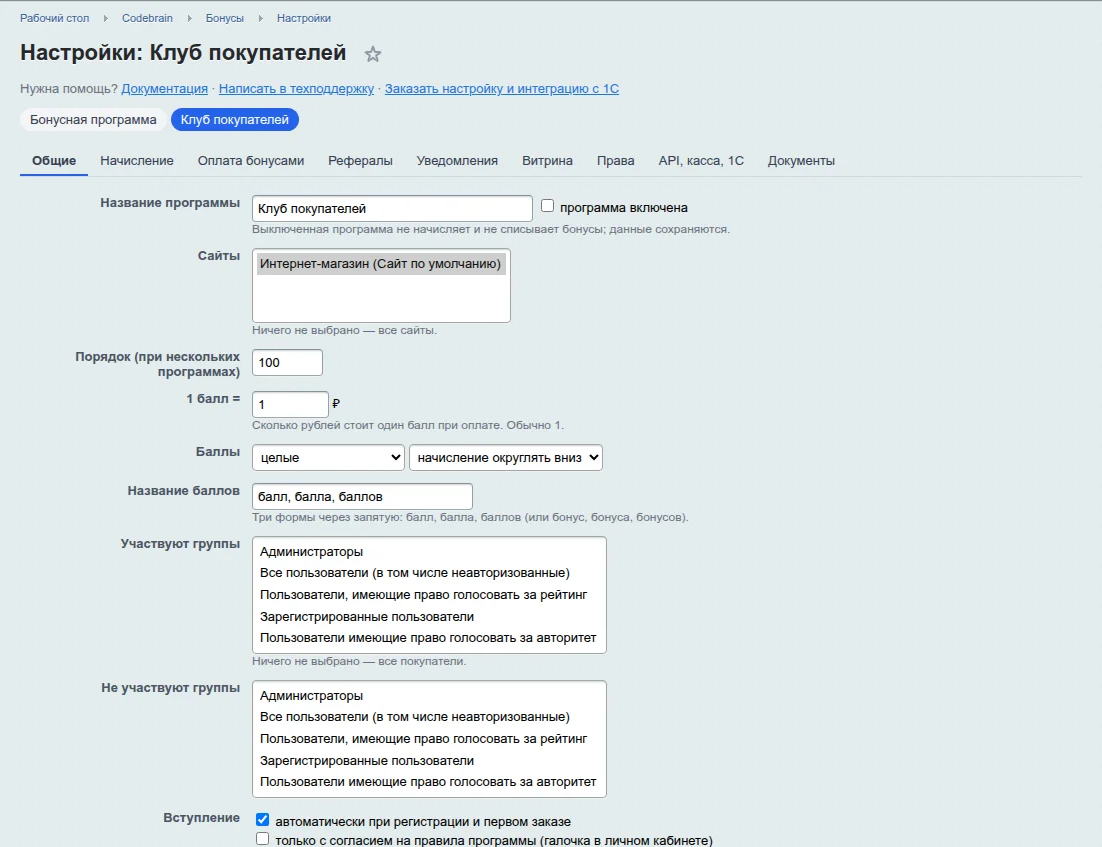Select 'Зарегистрированные пользователи' in Не участвуют группы
1102x847 pixels.
point(429,761)
